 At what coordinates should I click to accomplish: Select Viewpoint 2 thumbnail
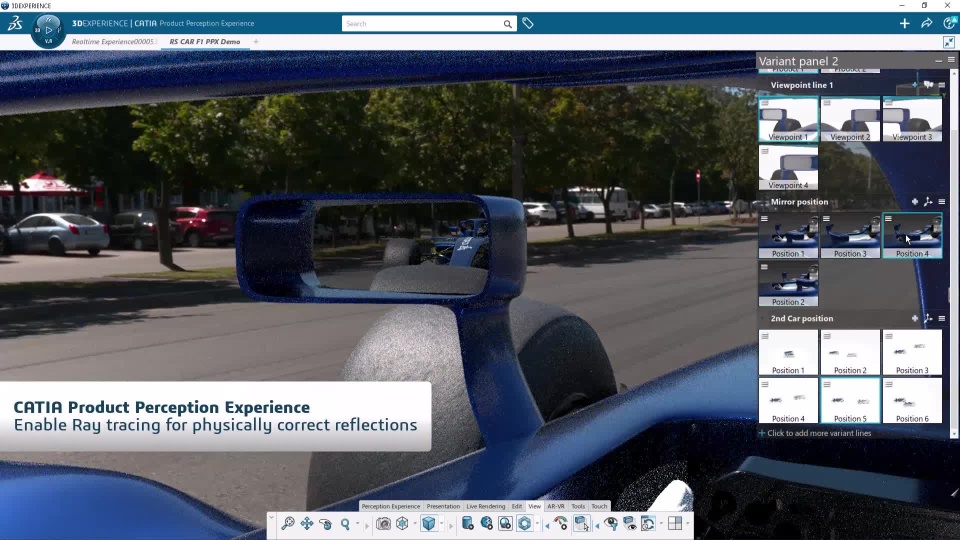point(850,119)
